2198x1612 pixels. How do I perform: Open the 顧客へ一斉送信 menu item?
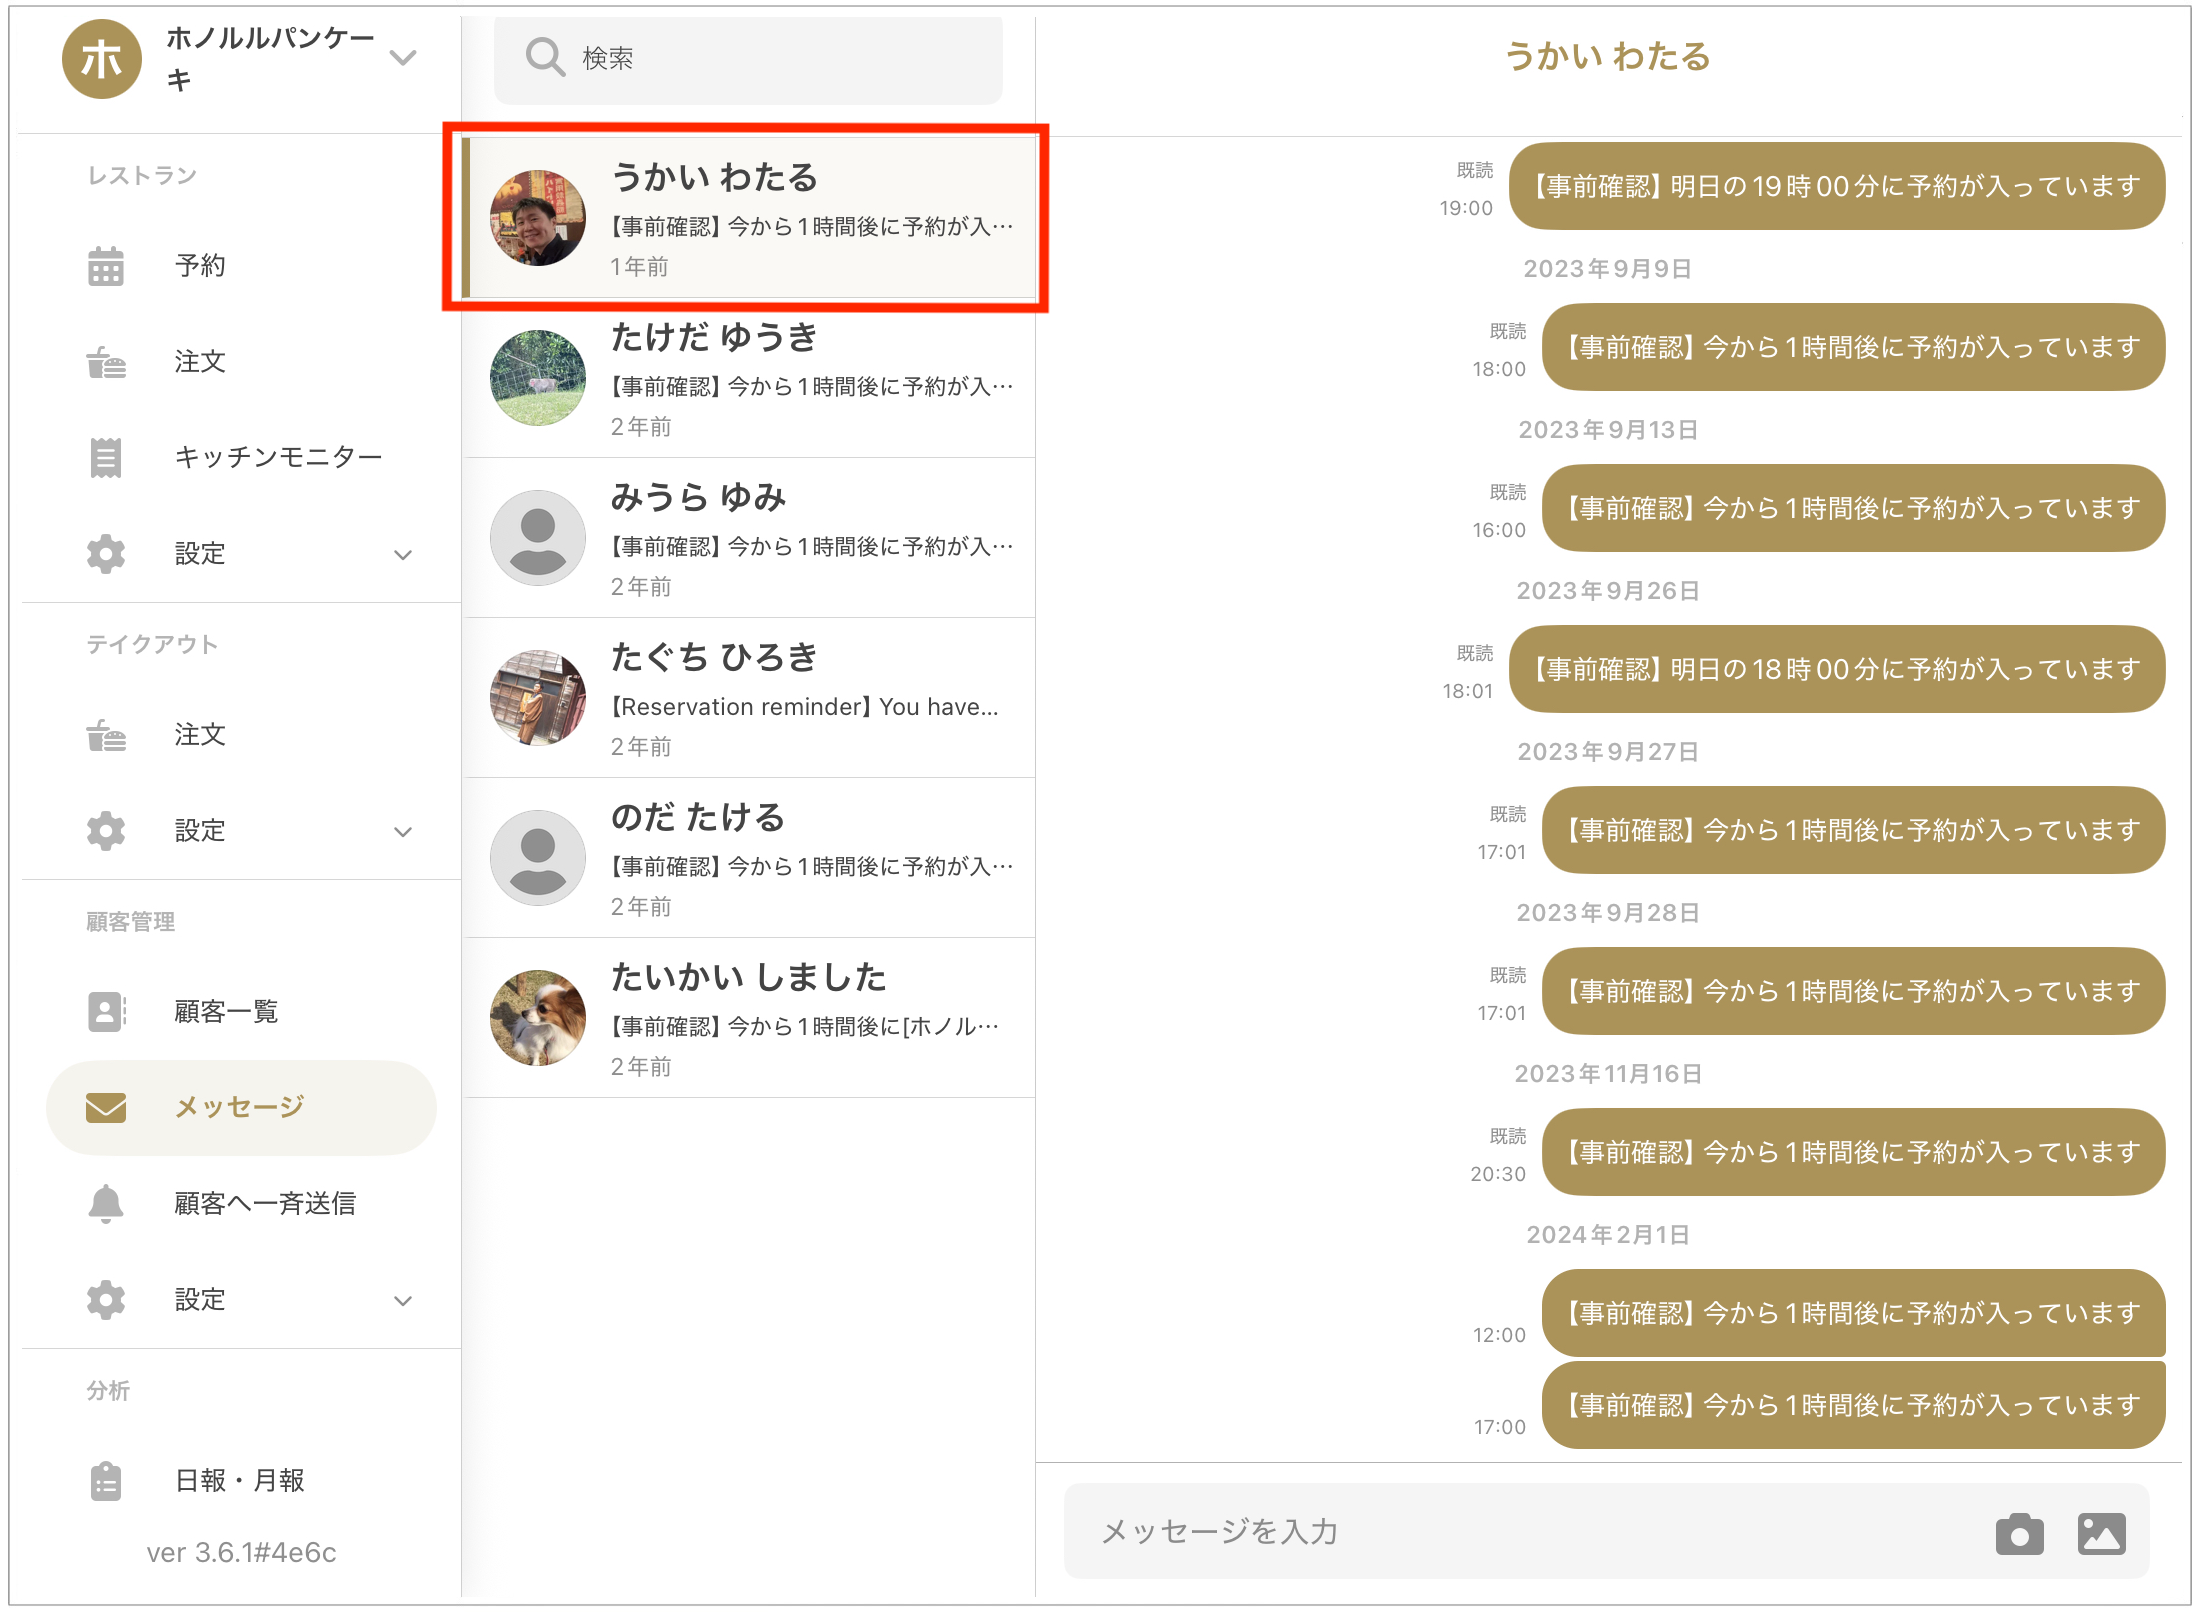[241, 1203]
